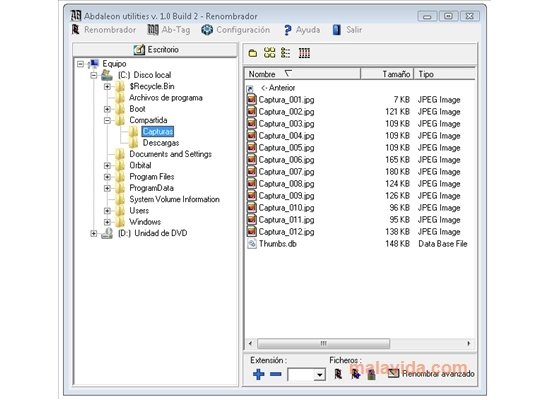Go up via <- Anterior entry
Image resolution: width=550 pixels, height=400 pixels.
(278, 88)
